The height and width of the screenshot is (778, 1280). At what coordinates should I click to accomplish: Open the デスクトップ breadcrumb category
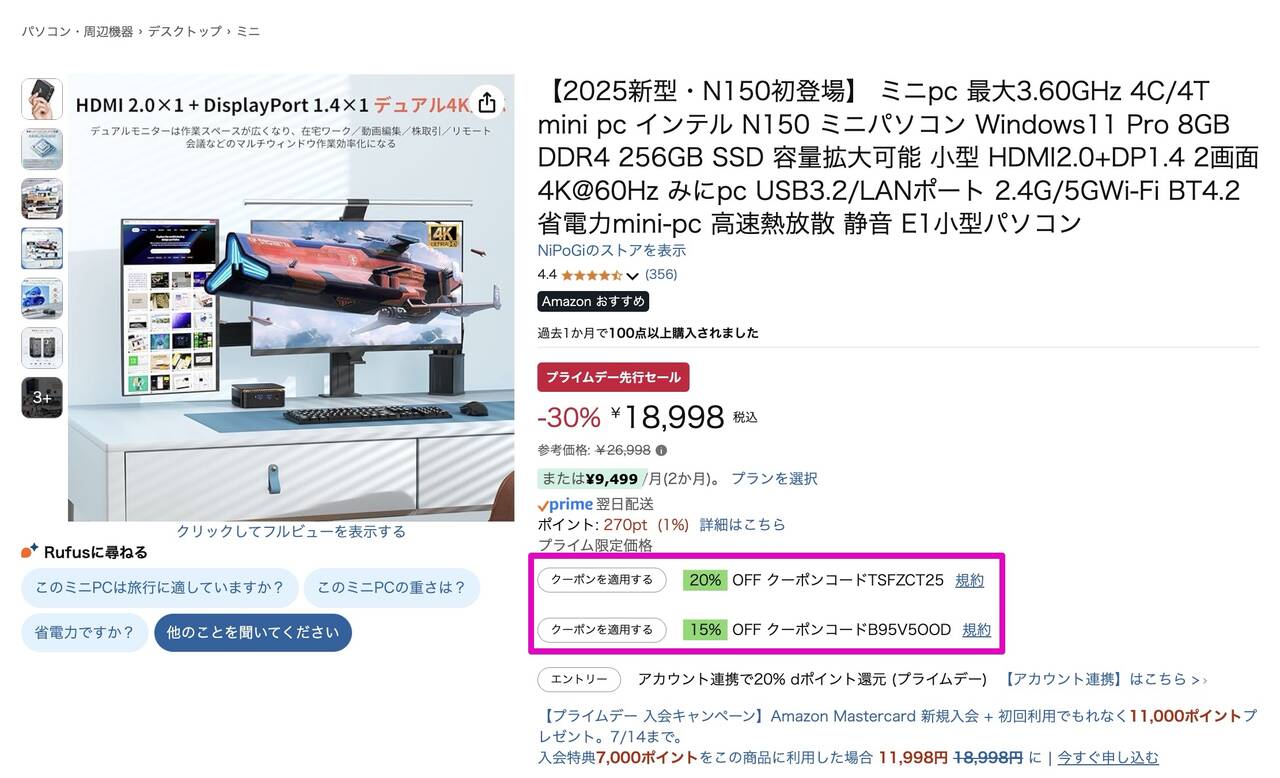coord(185,32)
